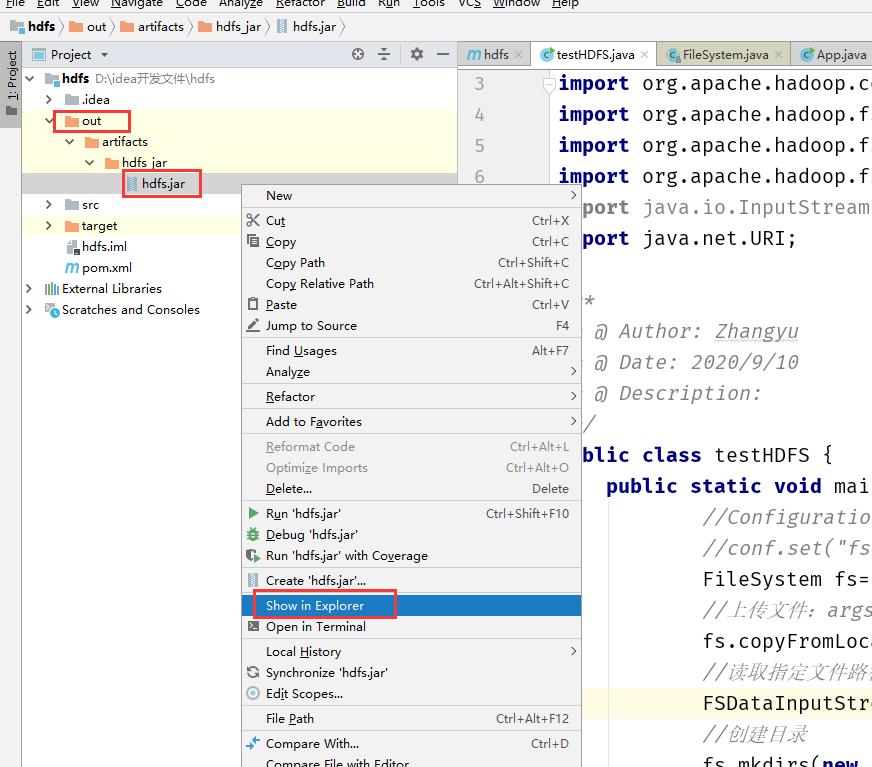Viewport: 872px width, 767px height.
Task: Click the Debug bug icon
Action: click(x=253, y=534)
